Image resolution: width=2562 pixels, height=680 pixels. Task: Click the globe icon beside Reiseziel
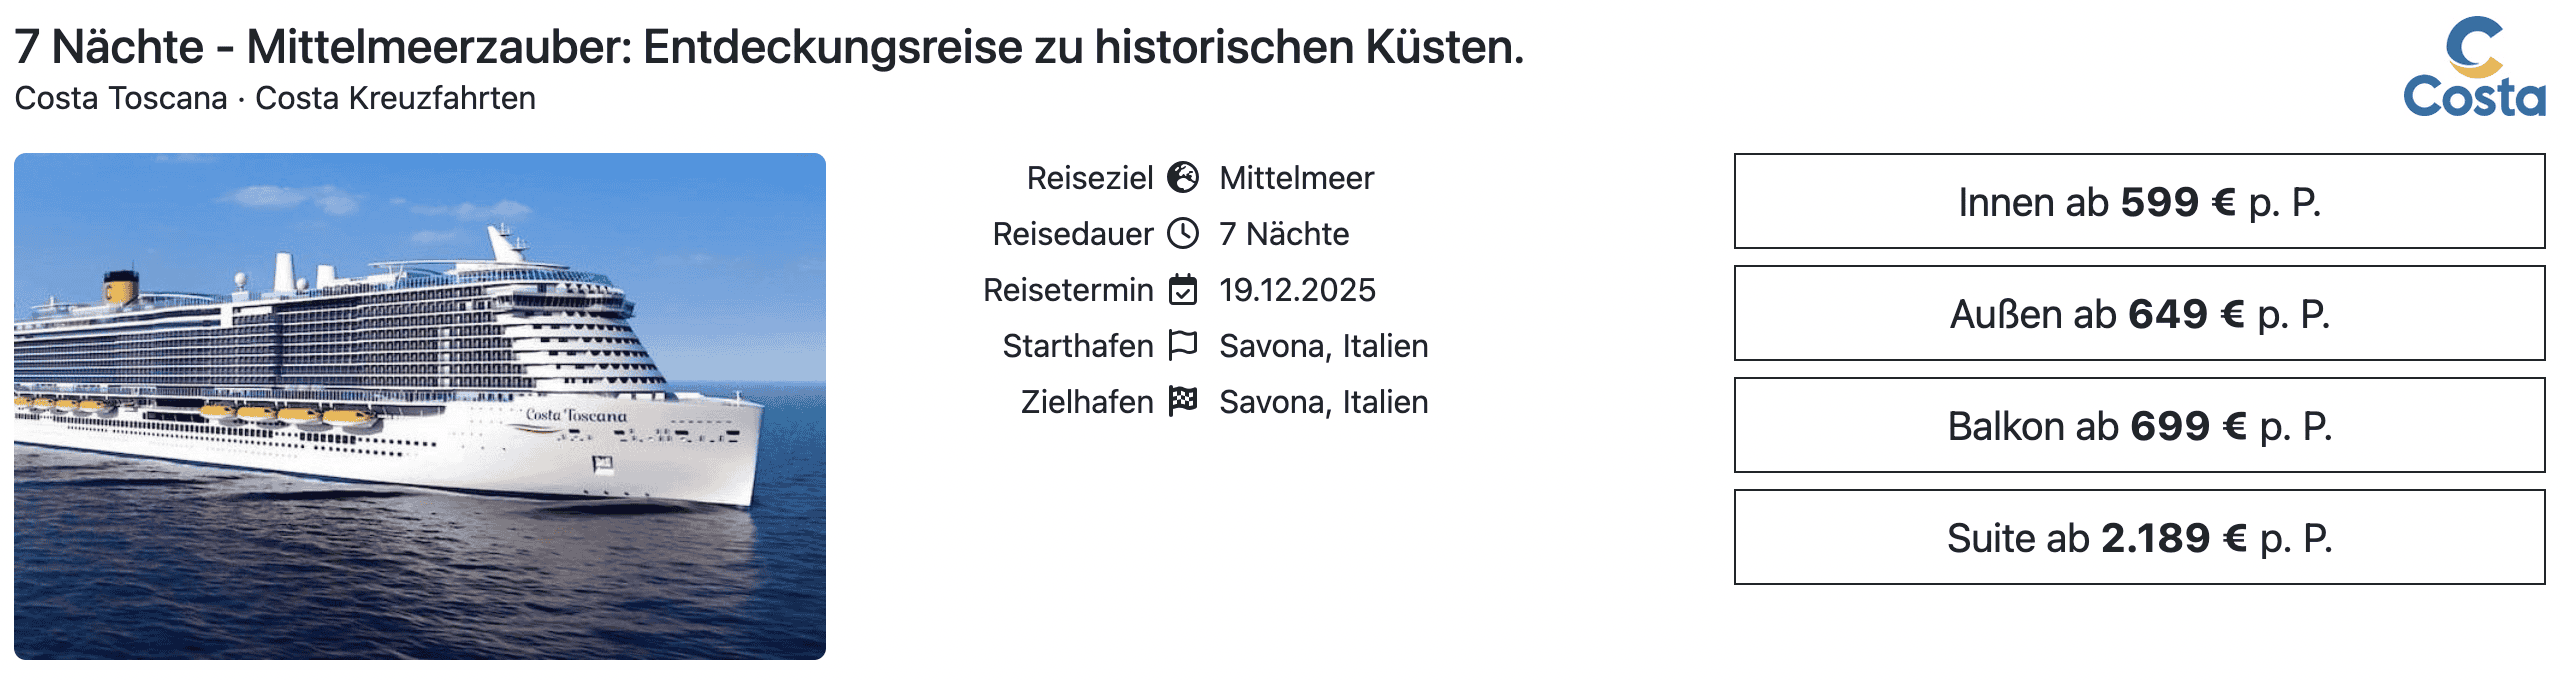(1183, 178)
